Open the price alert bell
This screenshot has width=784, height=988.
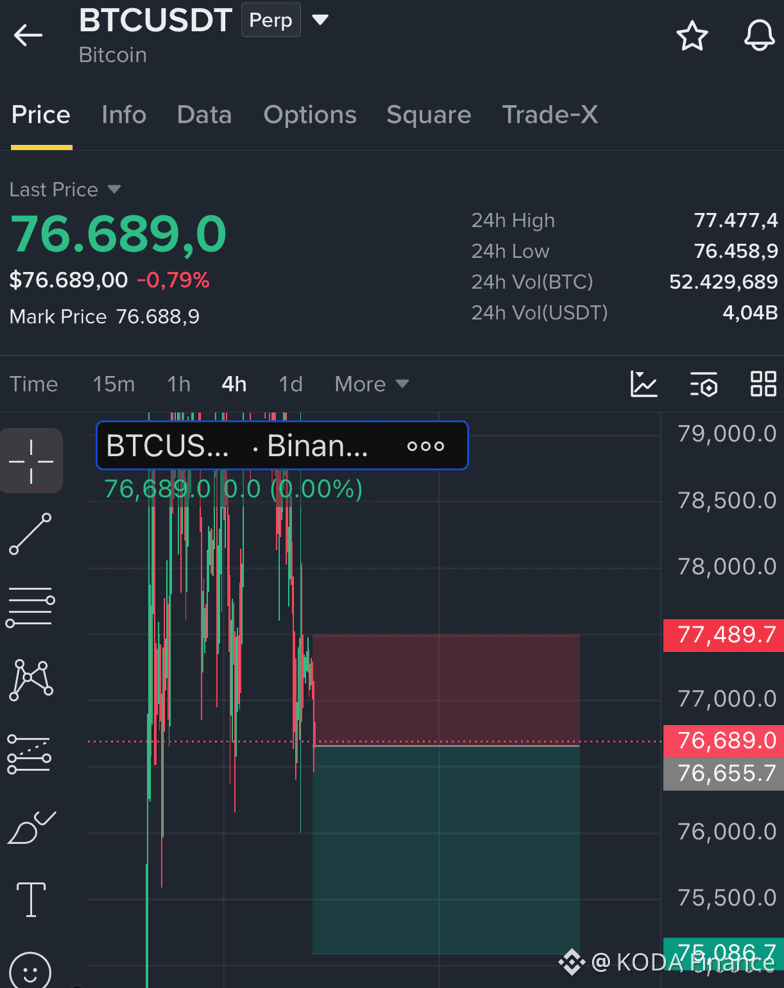pyautogui.click(x=759, y=35)
